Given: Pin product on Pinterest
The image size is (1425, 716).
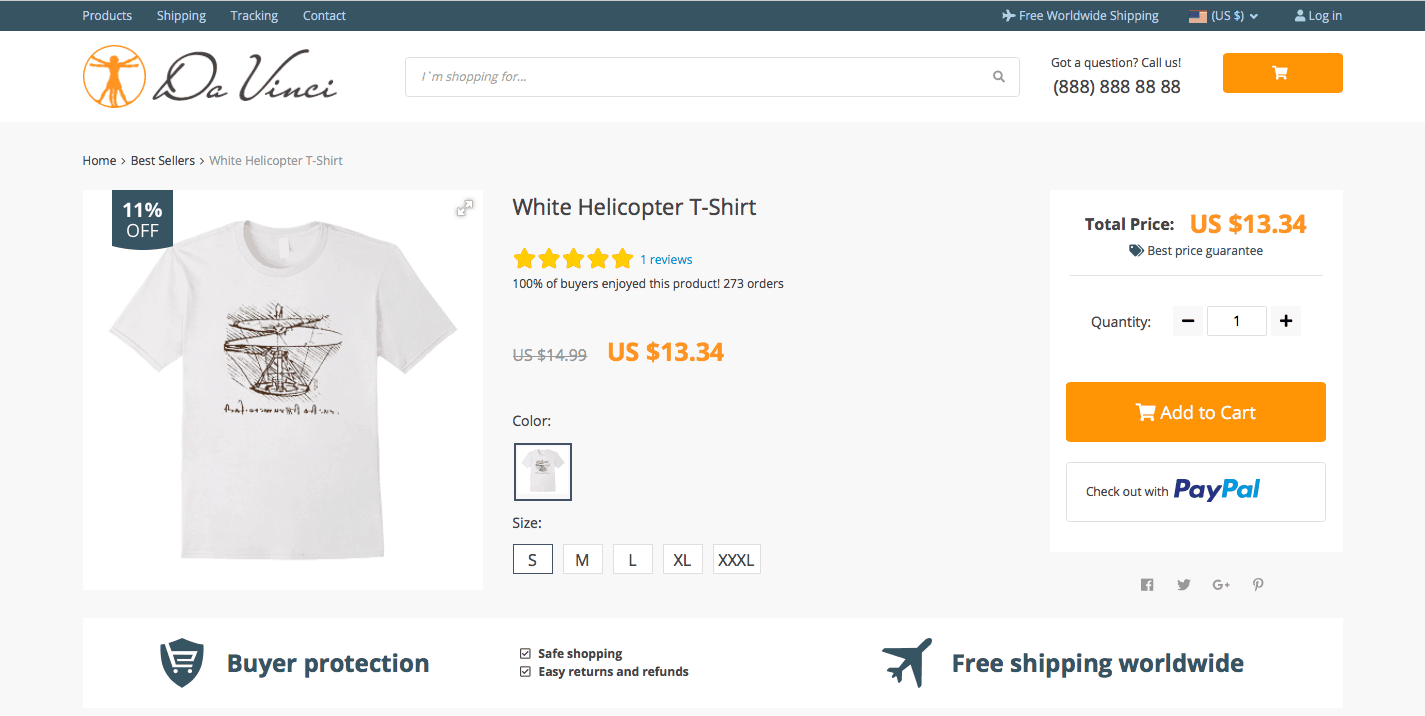Looking at the screenshot, I should pos(1258,585).
